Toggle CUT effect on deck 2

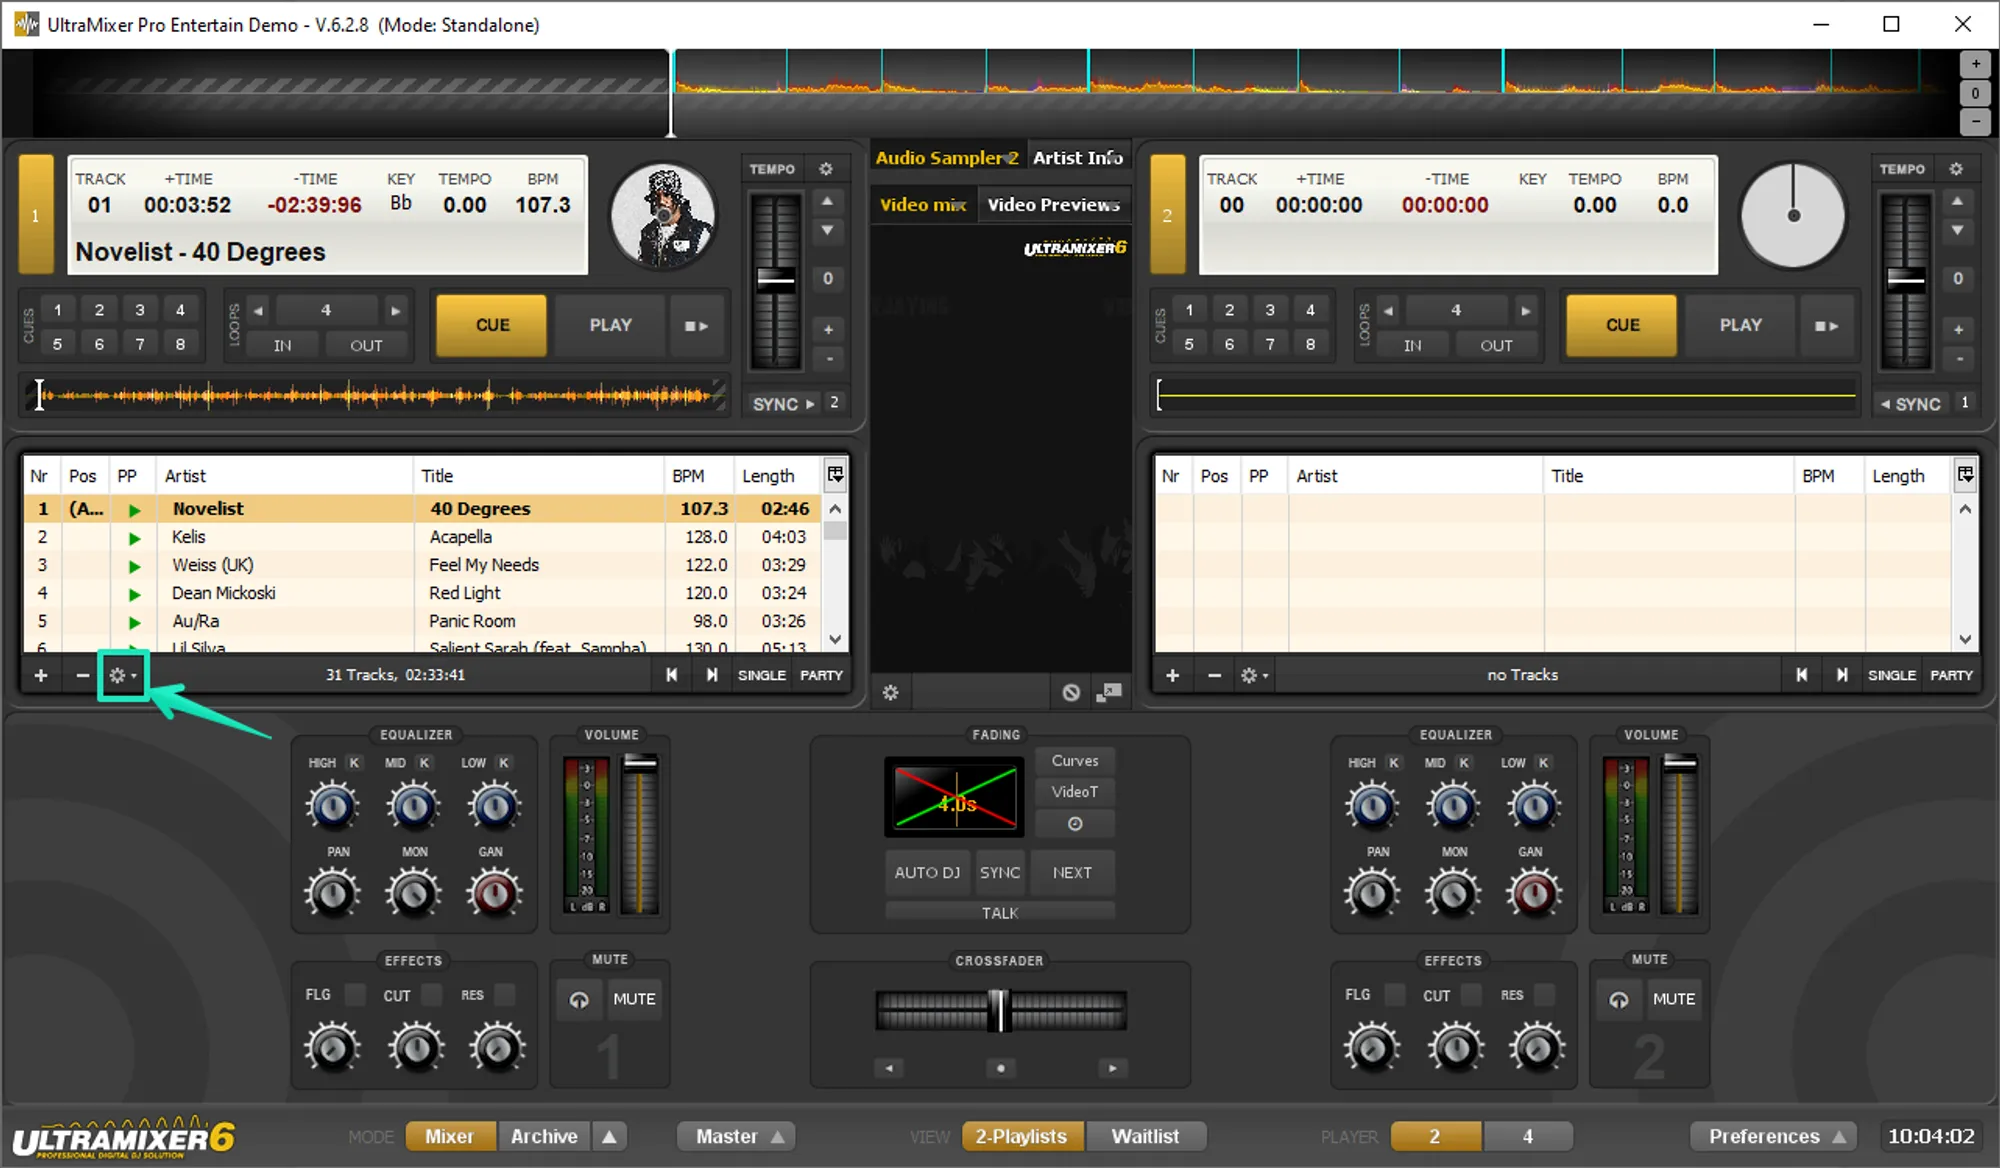(1471, 995)
